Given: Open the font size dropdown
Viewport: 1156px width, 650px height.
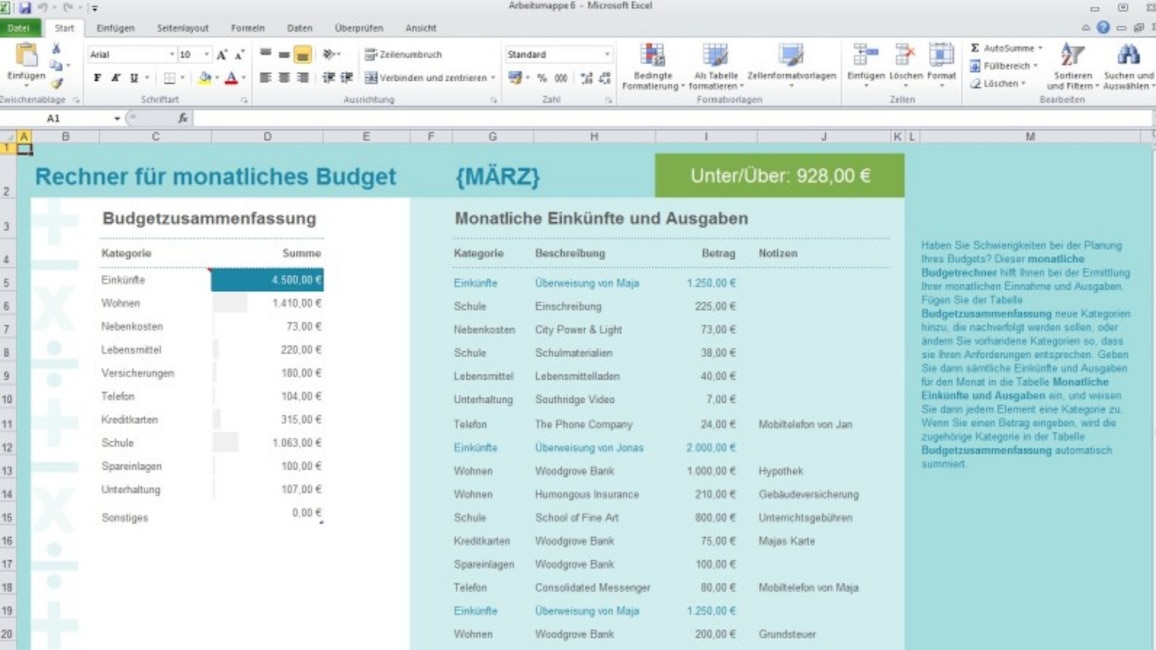Looking at the screenshot, I should click(206, 55).
